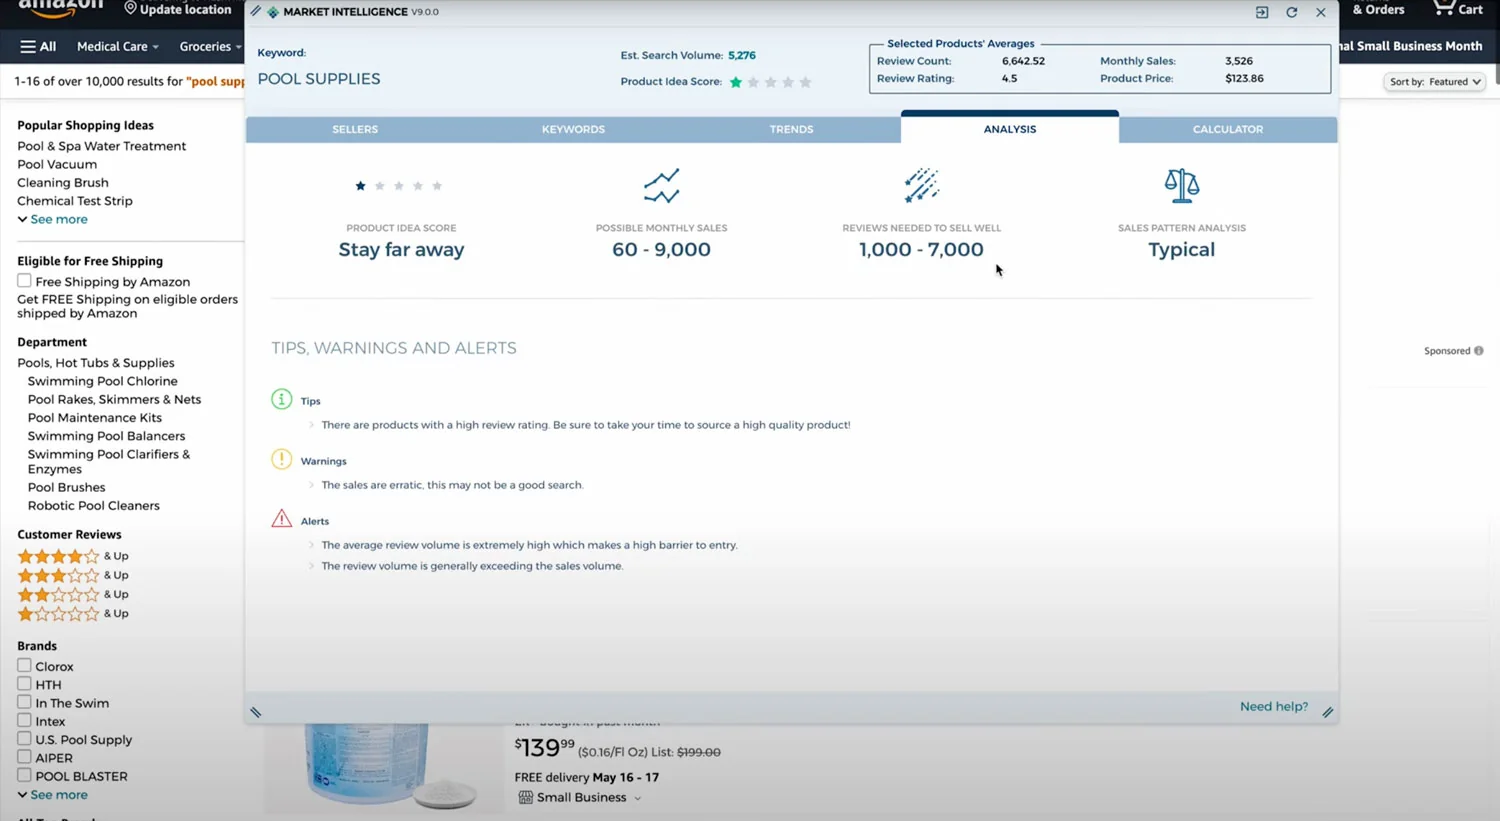The width and height of the screenshot is (1500, 821).
Task: Enable Free Shipping by Amazon checkbox
Action: point(24,281)
